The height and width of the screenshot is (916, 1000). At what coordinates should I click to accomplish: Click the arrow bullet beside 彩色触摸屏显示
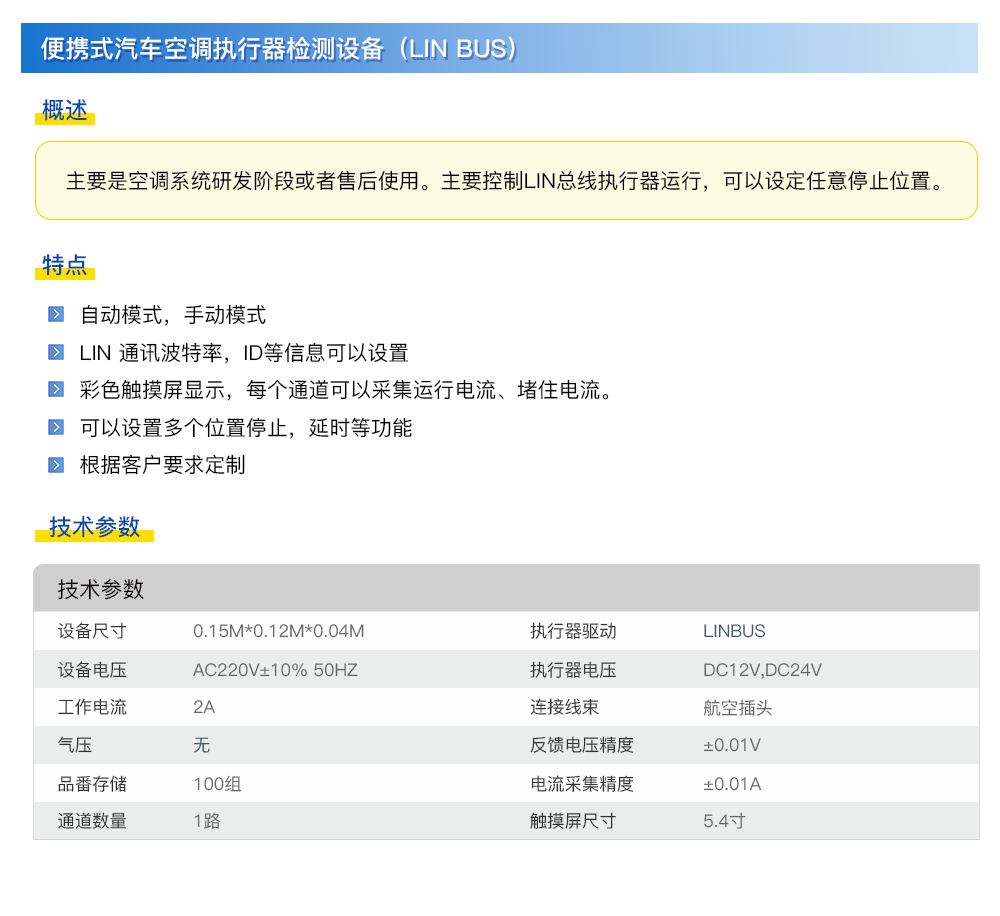pos(56,390)
